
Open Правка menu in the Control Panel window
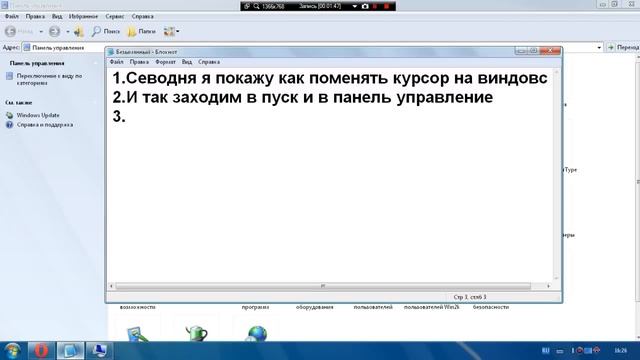pos(35,16)
